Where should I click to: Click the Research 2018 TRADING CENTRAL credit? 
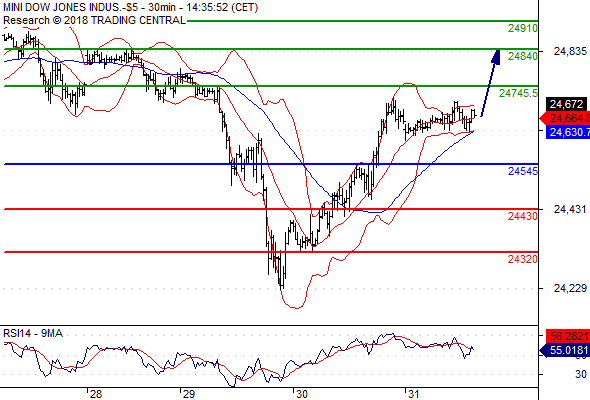[94, 20]
